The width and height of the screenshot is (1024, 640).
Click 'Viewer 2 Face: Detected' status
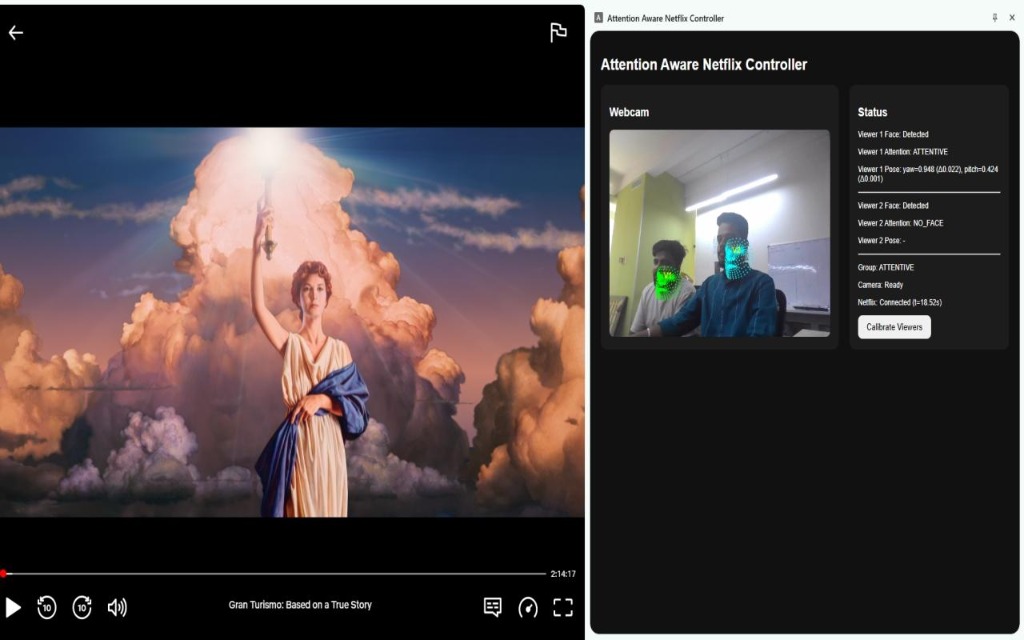[893, 206]
